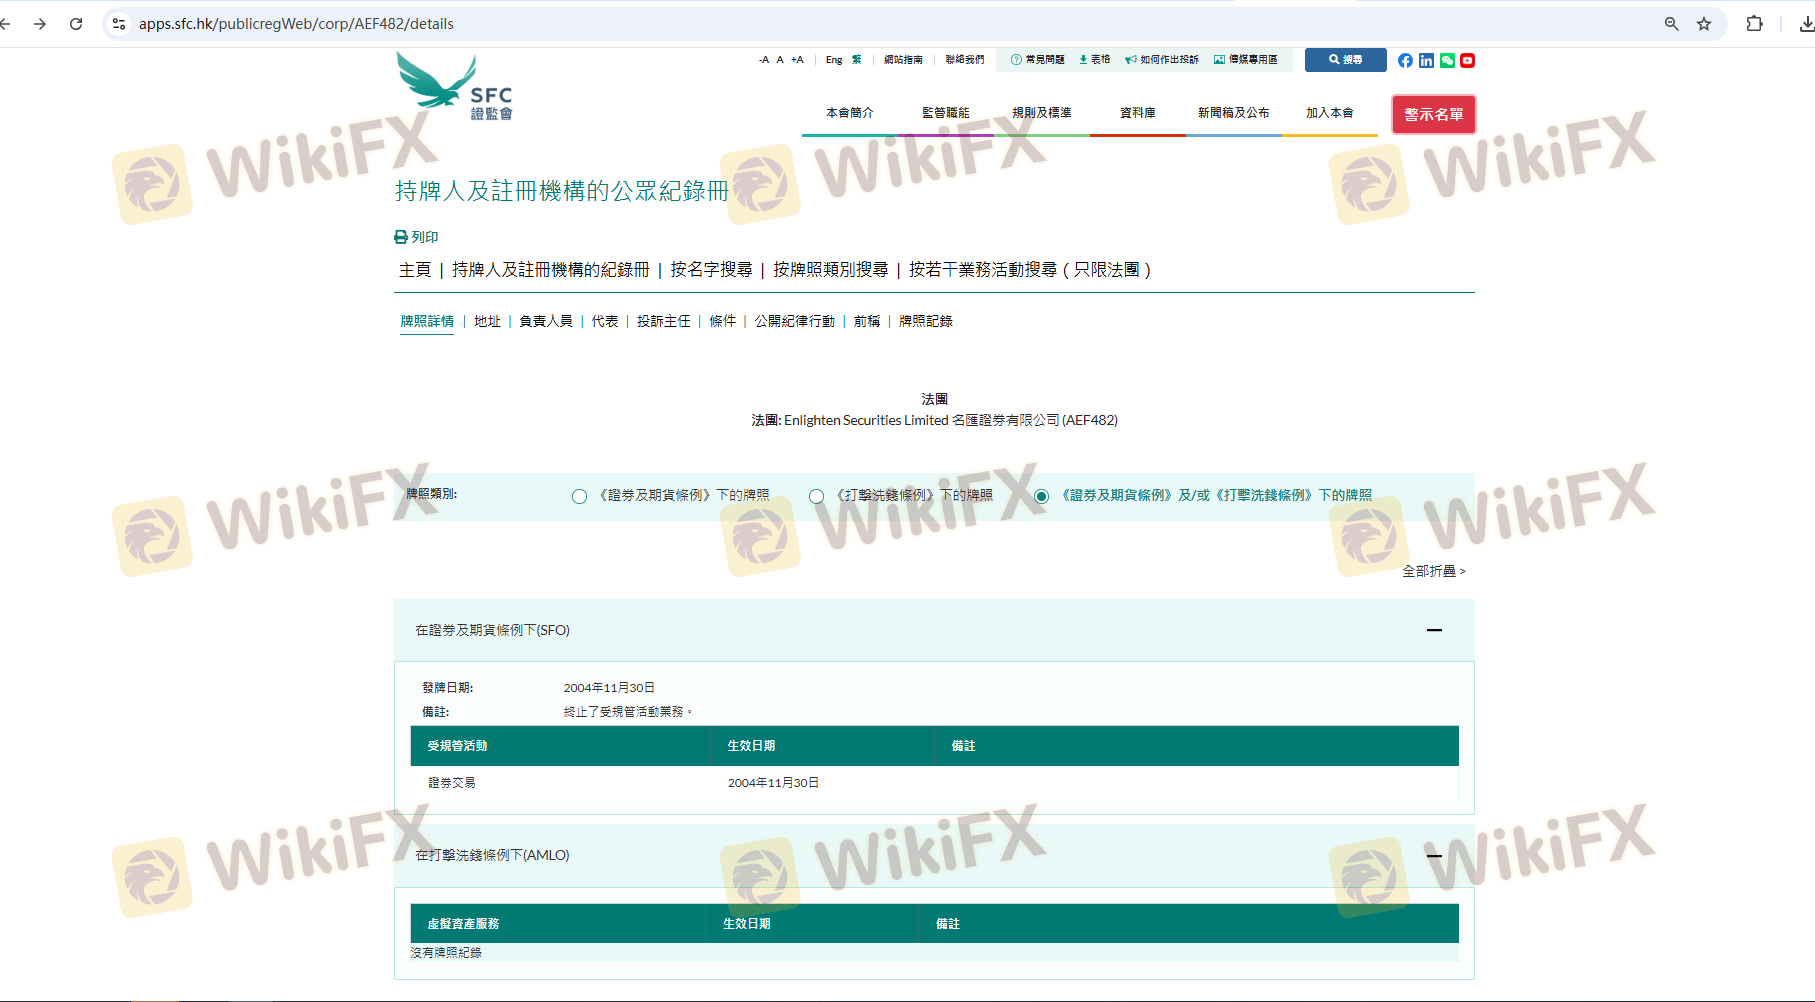Collapse the 在打擊洗錢條例下(AMLO) section
The width and height of the screenshot is (1815, 1002).
click(1434, 856)
